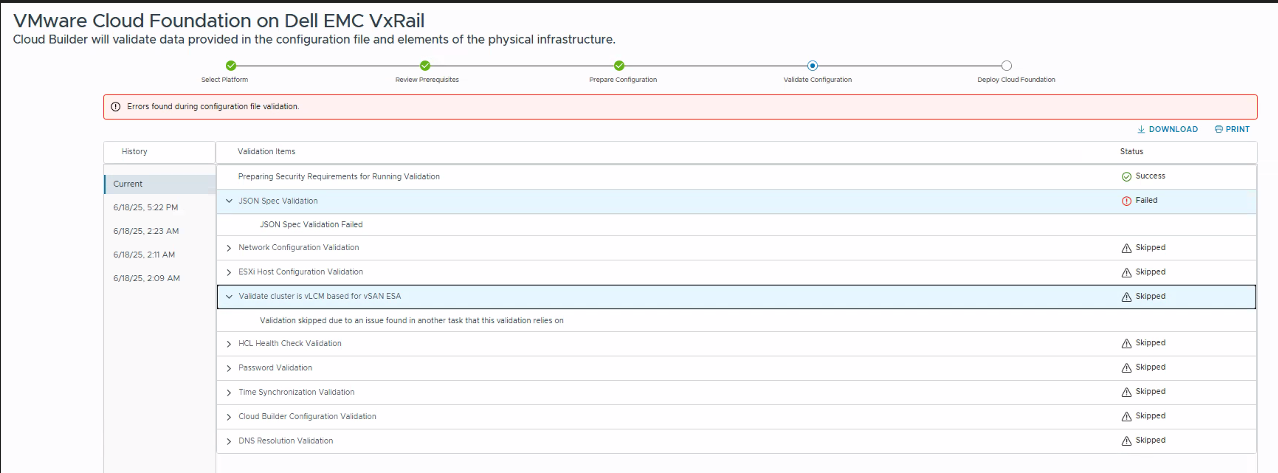This screenshot has height=473, width=1278.
Task: Click the red Failed status icon
Action: point(1127,200)
